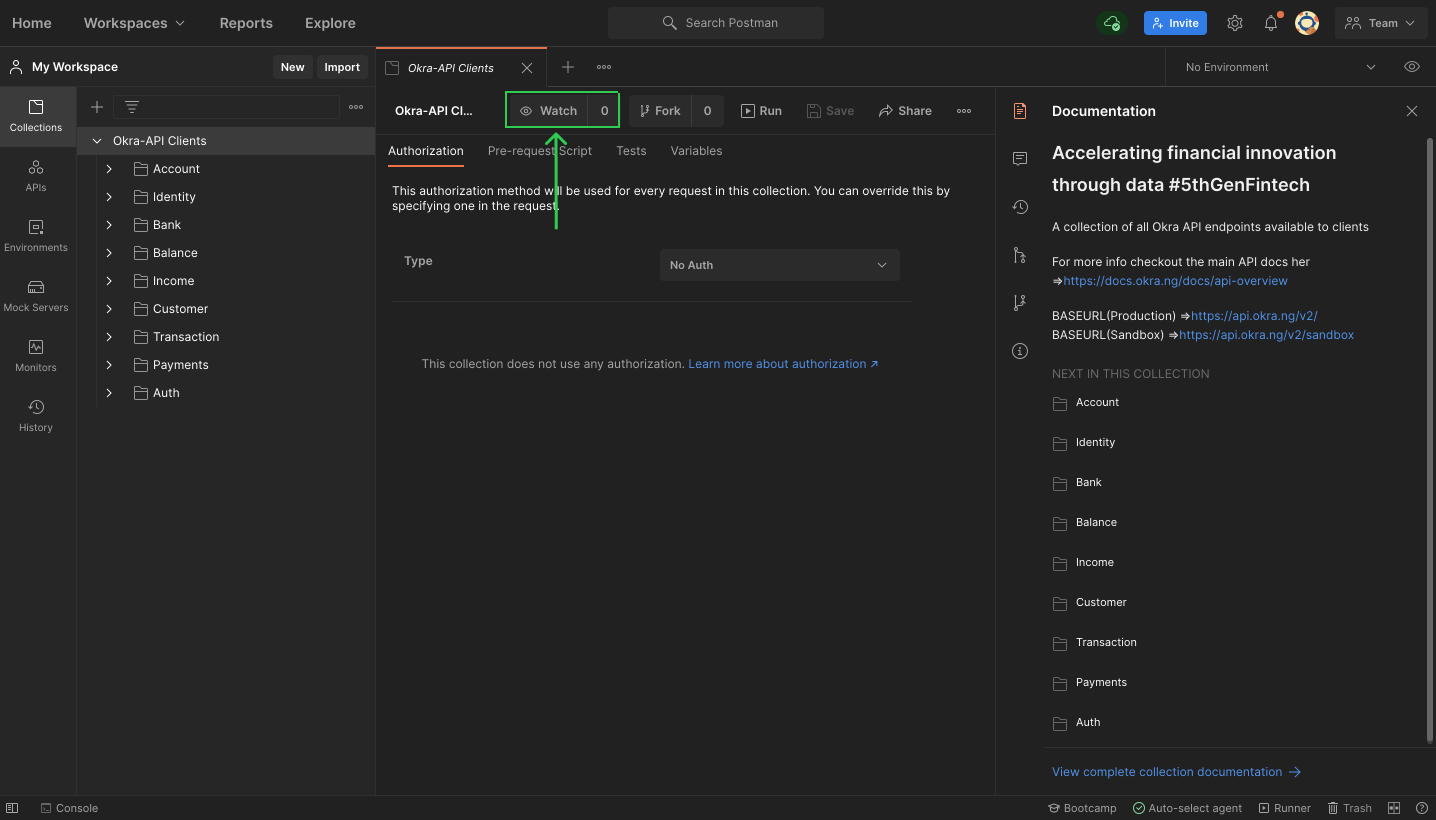1436x820 pixels.
Task: Open the Comments icon in right sidebar
Action: tap(1020, 159)
